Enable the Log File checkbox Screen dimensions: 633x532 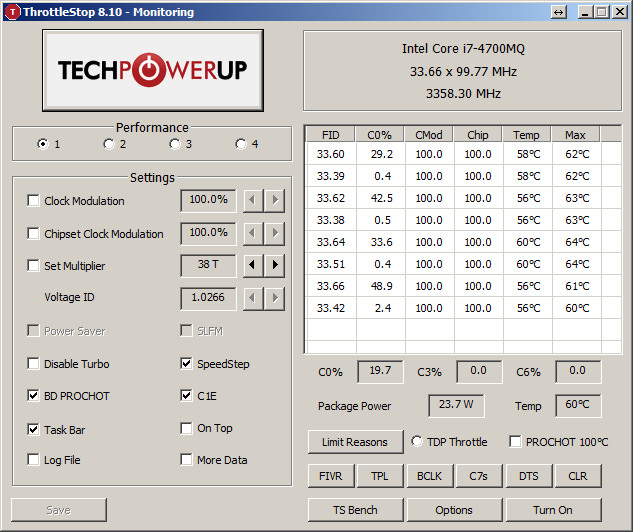[34, 460]
